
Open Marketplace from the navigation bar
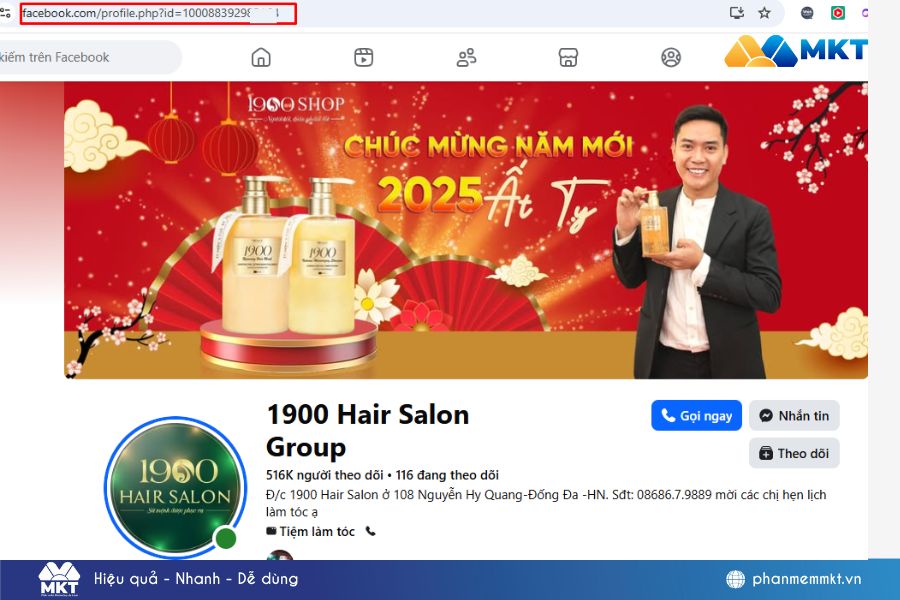[x=567, y=57]
